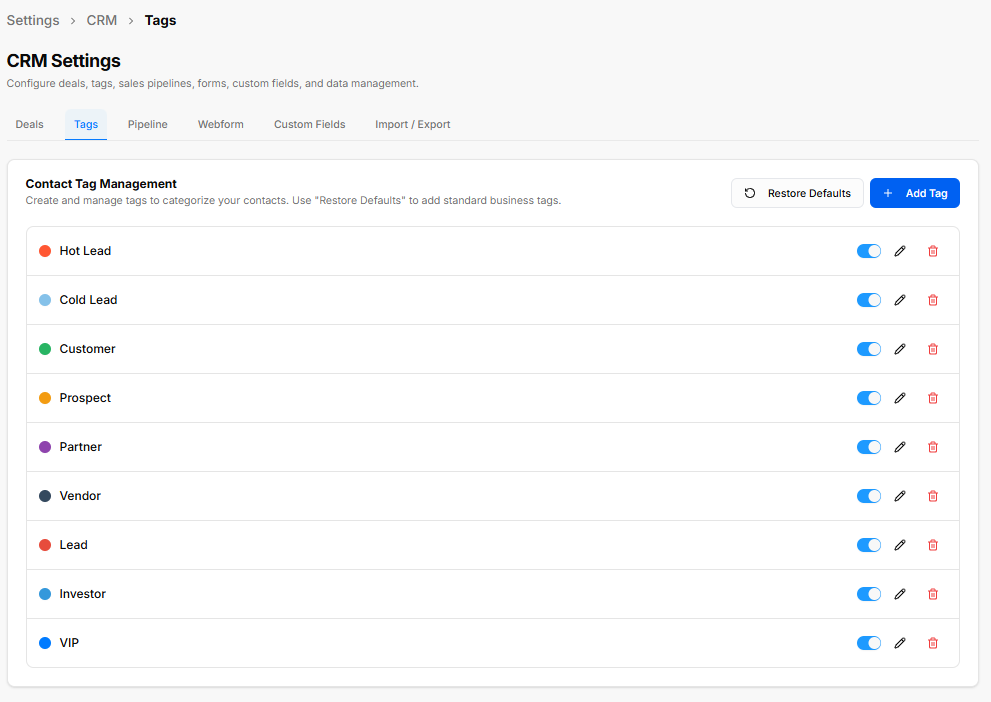Delete the VIP tag
The height and width of the screenshot is (702, 991).
tap(933, 643)
